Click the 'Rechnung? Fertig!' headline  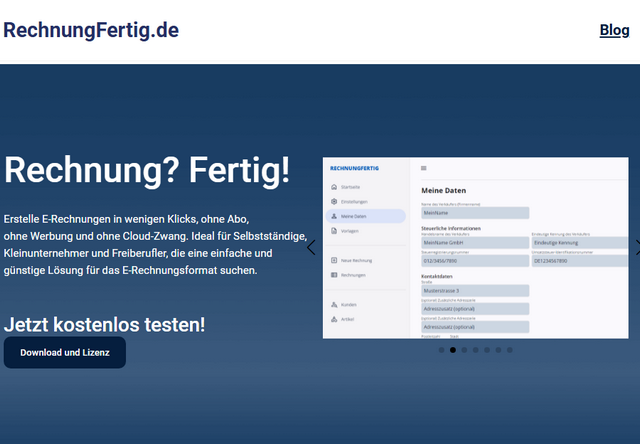[x=147, y=171]
